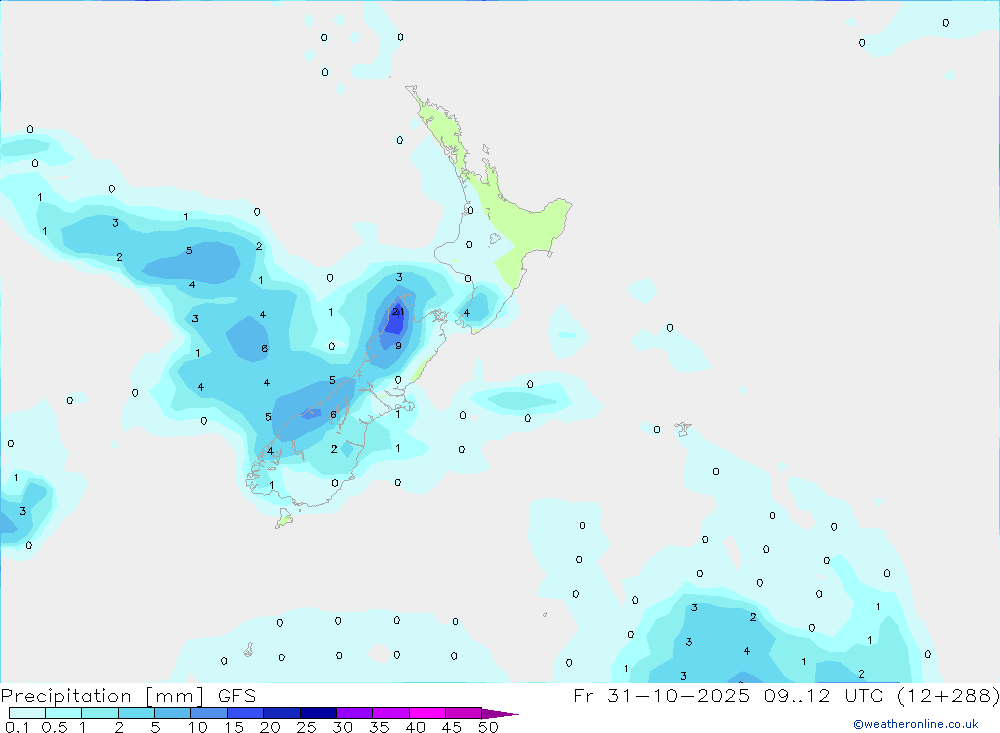Select the 5–10 mm blue legend swatch
The width and height of the screenshot is (1000, 733).
[173, 713]
